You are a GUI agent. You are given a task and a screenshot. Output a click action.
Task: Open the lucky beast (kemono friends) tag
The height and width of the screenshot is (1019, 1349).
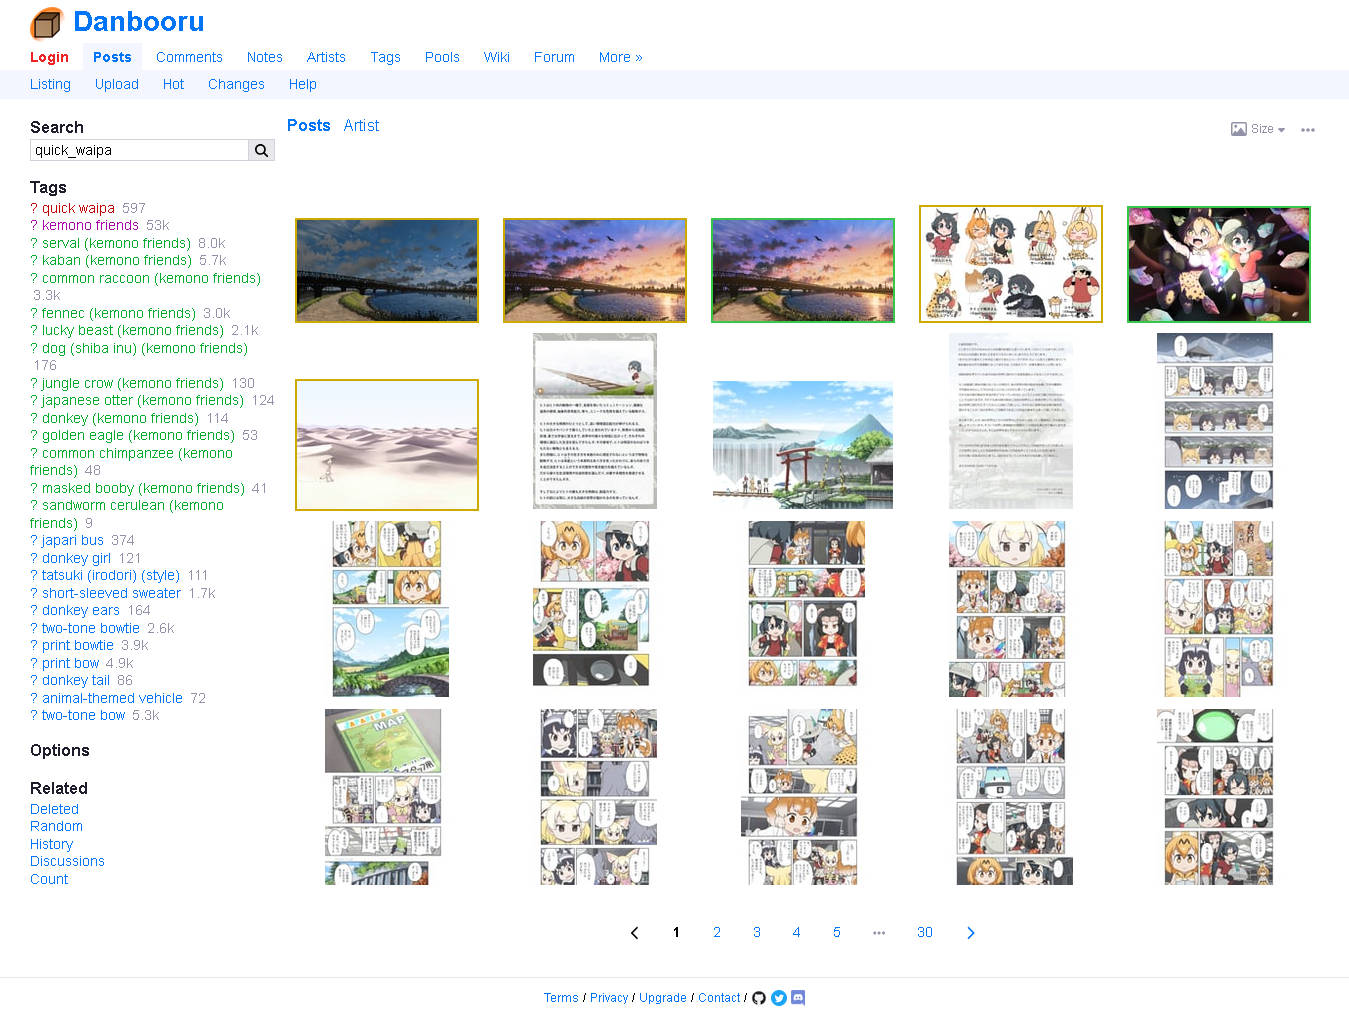click(x=133, y=331)
